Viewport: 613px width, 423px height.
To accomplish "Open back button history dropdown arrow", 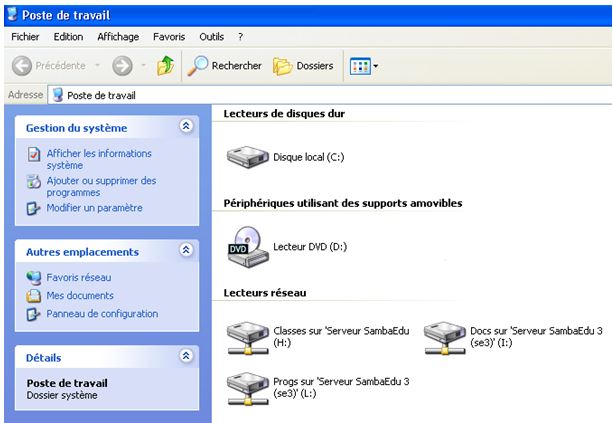I will 97,65.
